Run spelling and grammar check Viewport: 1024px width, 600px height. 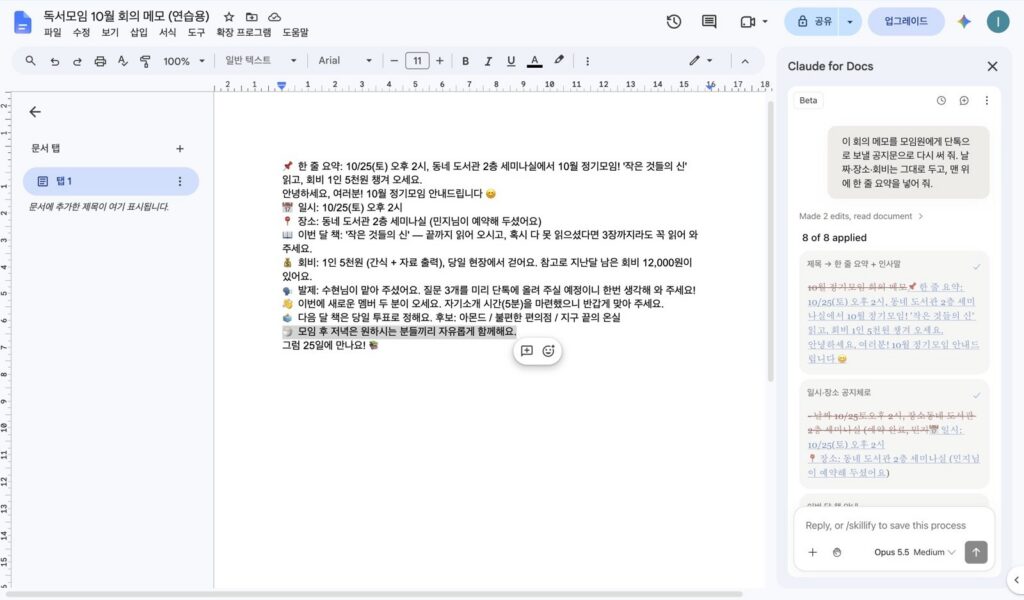click(x=123, y=61)
